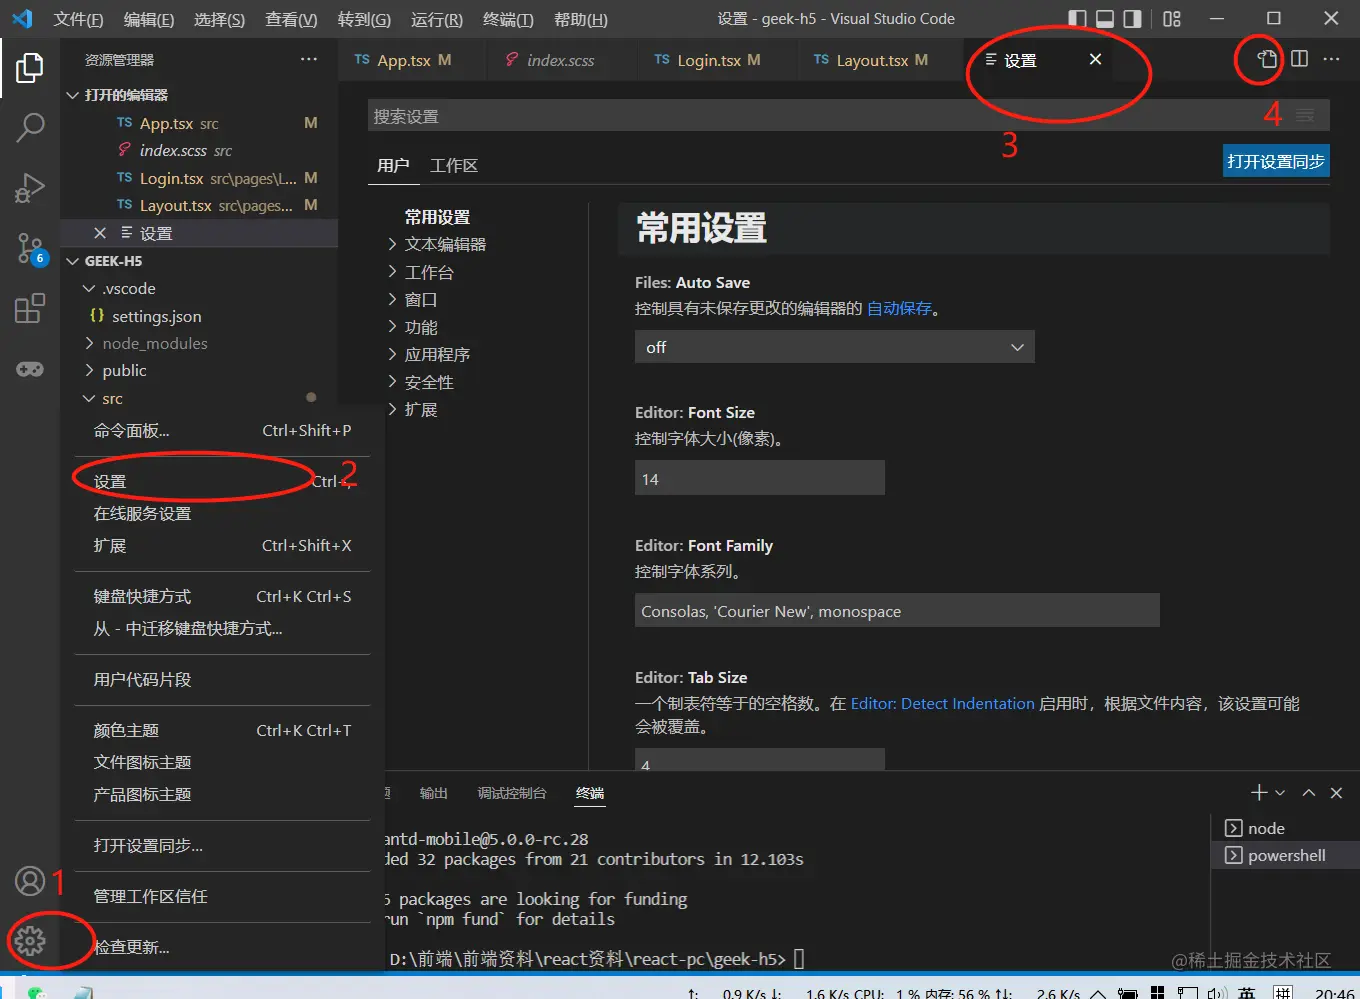Screen dimensions: 1360x999
Task: Toggle the secondary sidebar layout icon
Action: (x=1132, y=18)
